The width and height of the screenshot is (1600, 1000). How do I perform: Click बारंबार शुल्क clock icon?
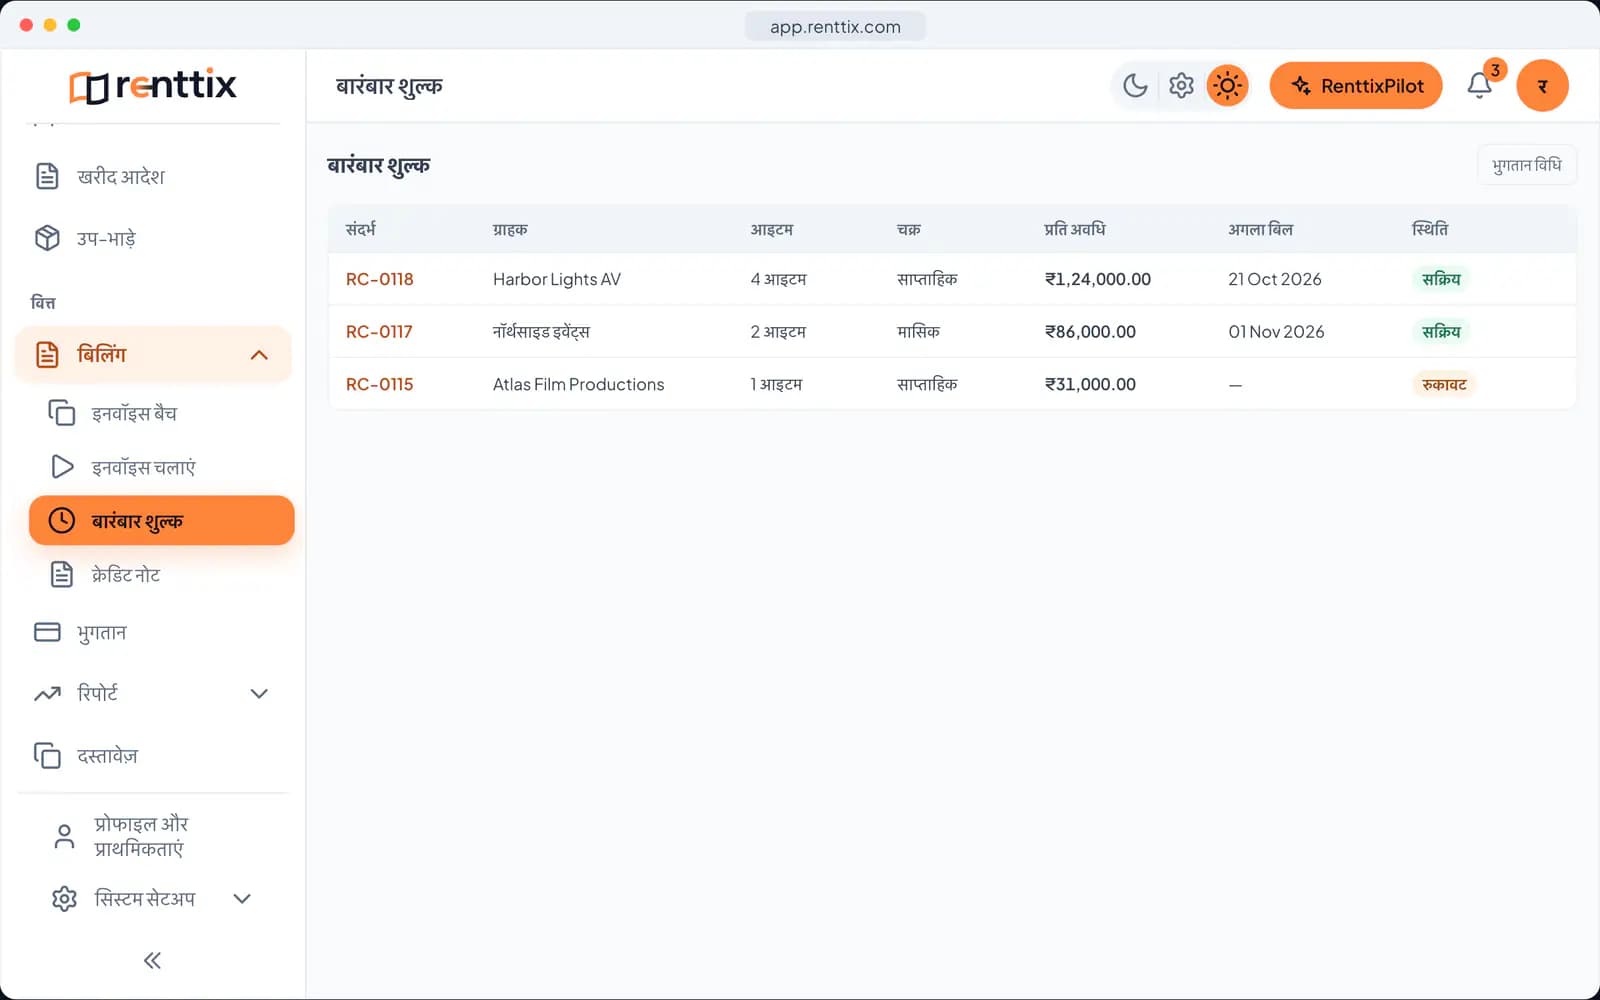point(62,520)
